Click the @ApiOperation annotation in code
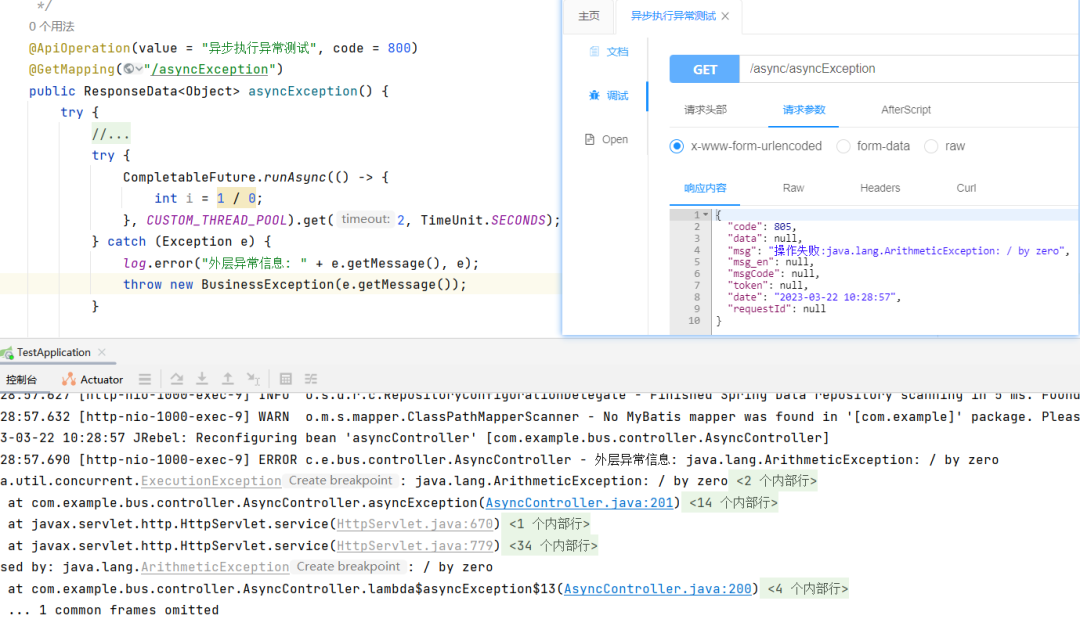The height and width of the screenshot is (619, 1080). pyautogui.click(x=79, y=48)
